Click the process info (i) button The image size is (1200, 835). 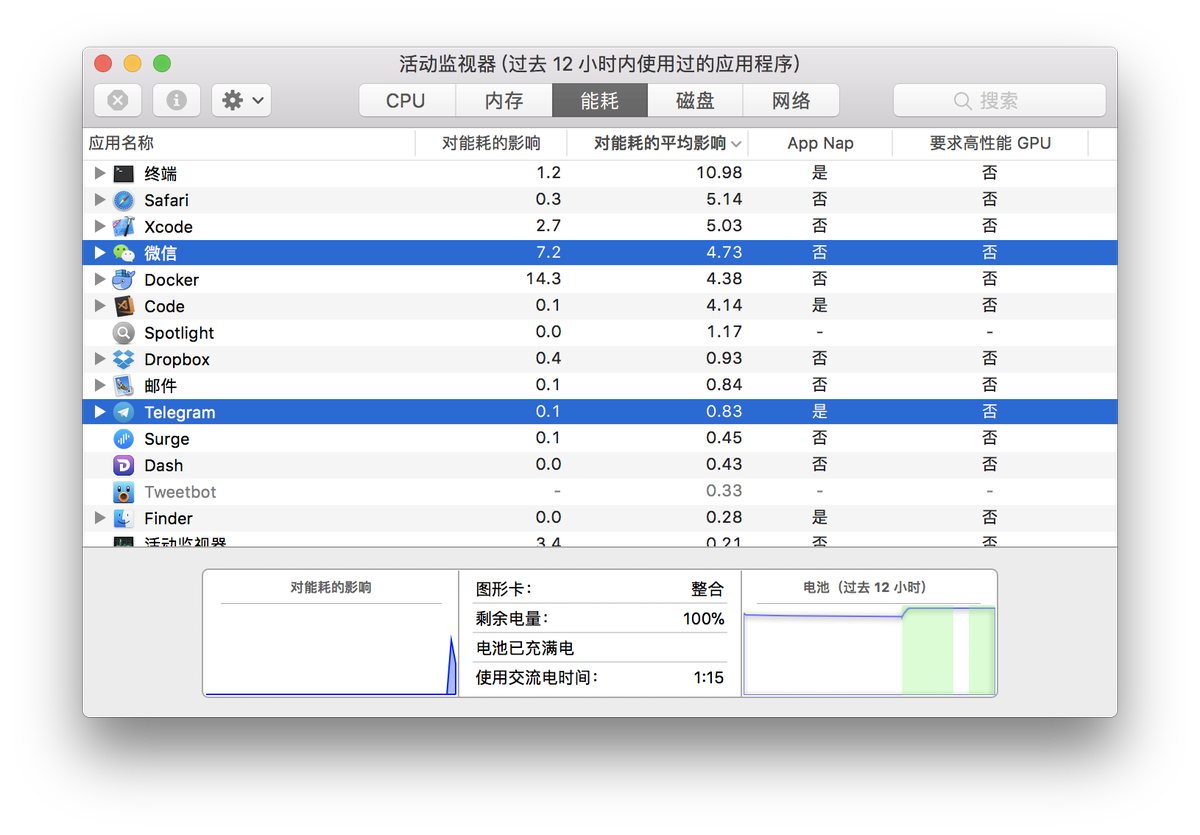[177, 100]
